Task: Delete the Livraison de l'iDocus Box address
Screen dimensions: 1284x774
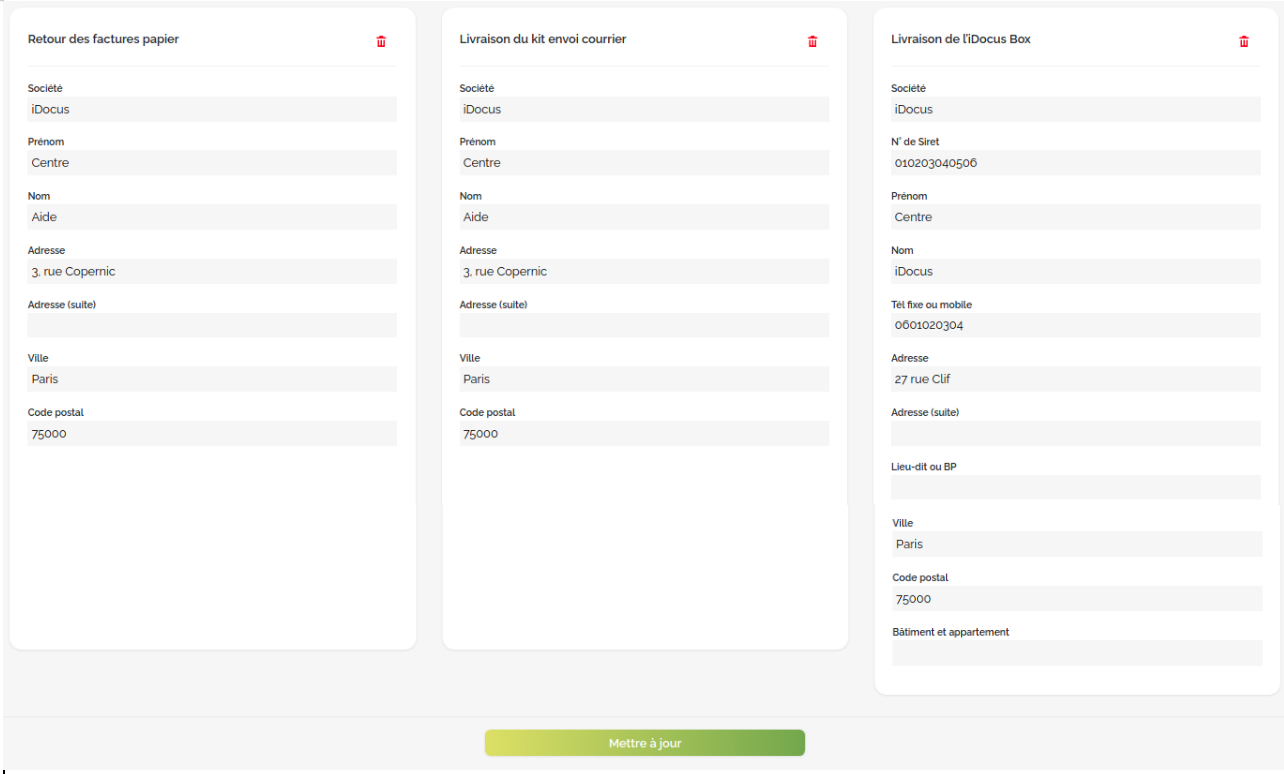Action: (x=1244, y=42)
